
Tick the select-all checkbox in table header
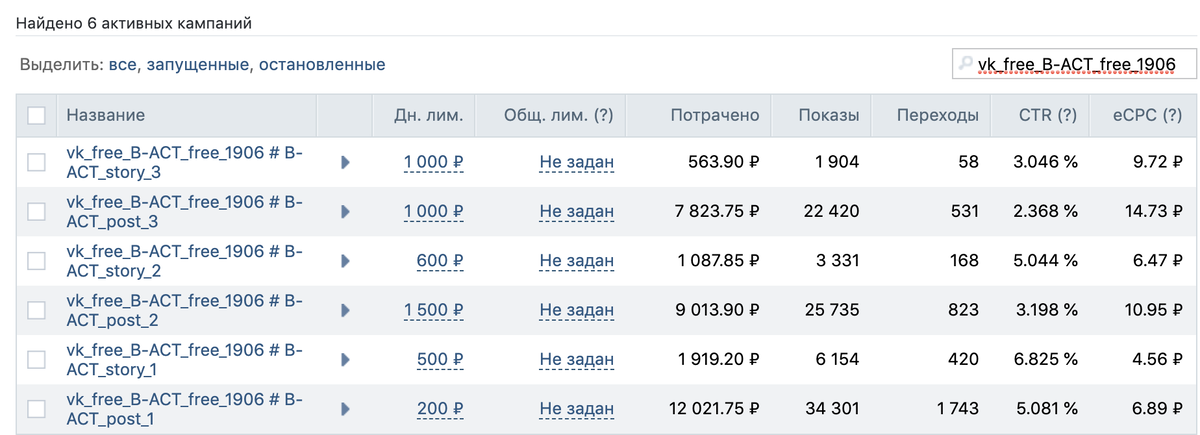pyautogui.click(x=36, y=115)
